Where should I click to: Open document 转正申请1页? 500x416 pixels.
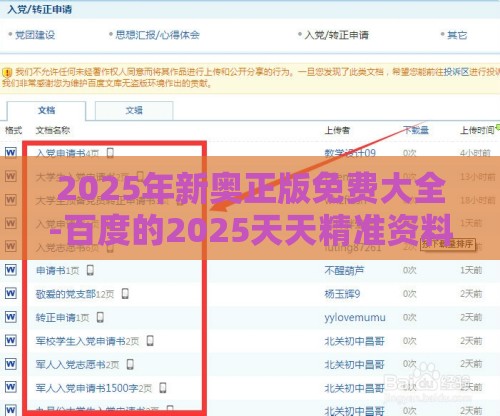pyautogui.click(x=62, y=317)
